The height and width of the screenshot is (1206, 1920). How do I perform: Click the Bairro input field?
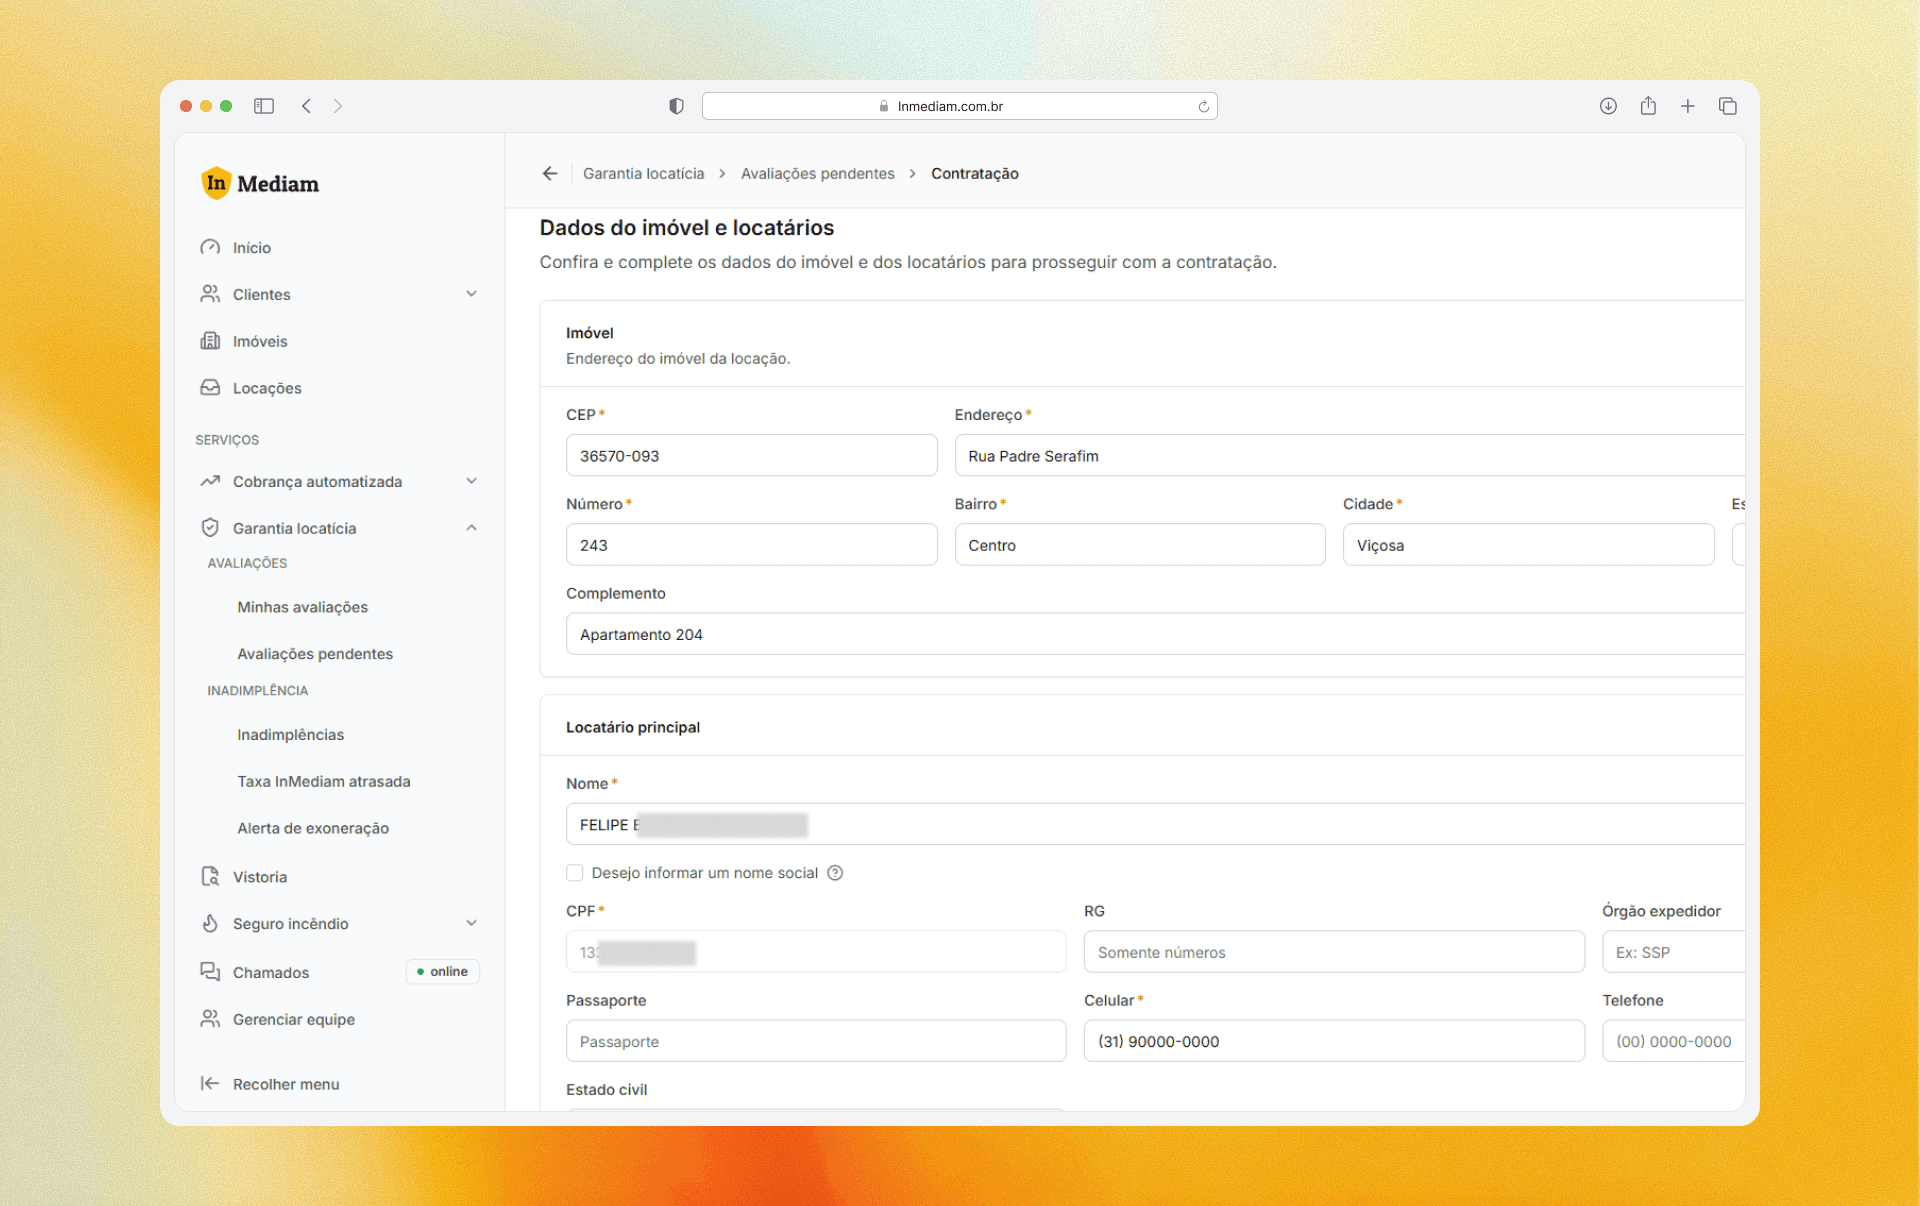click(1140, 545)
